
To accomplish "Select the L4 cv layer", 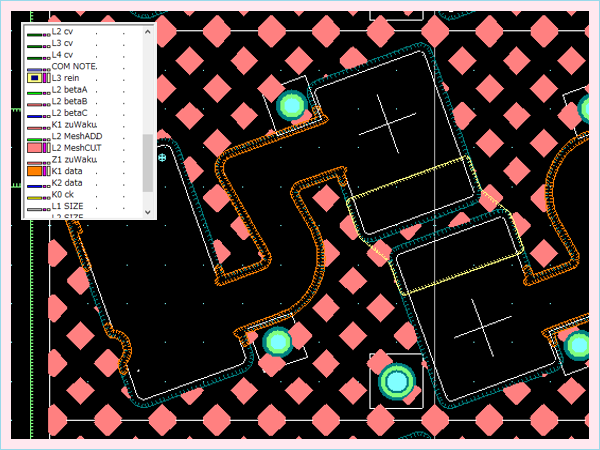I will coord(63,54).
